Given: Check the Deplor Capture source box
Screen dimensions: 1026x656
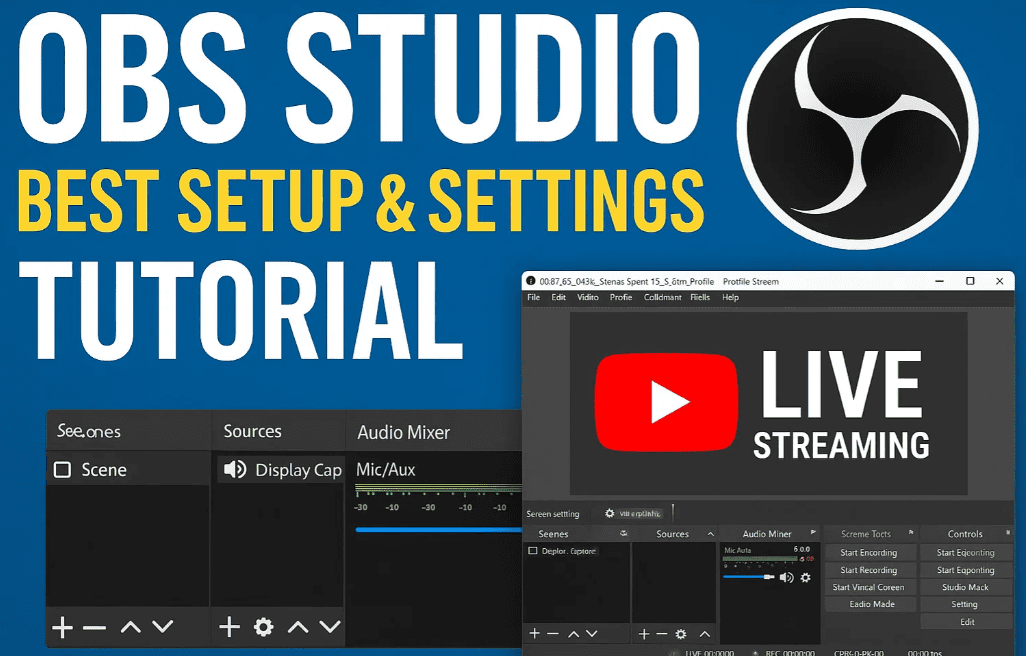Looking at the screenshot, I should click(x=534, y=550).
